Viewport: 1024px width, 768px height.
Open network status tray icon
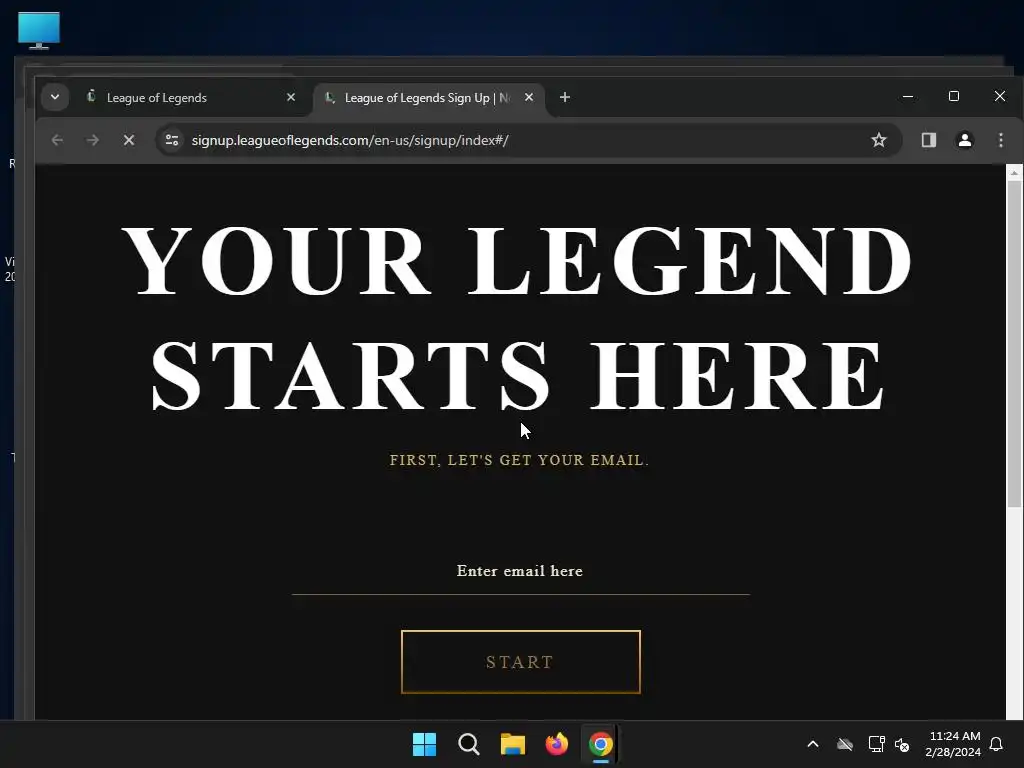(876, 744)
